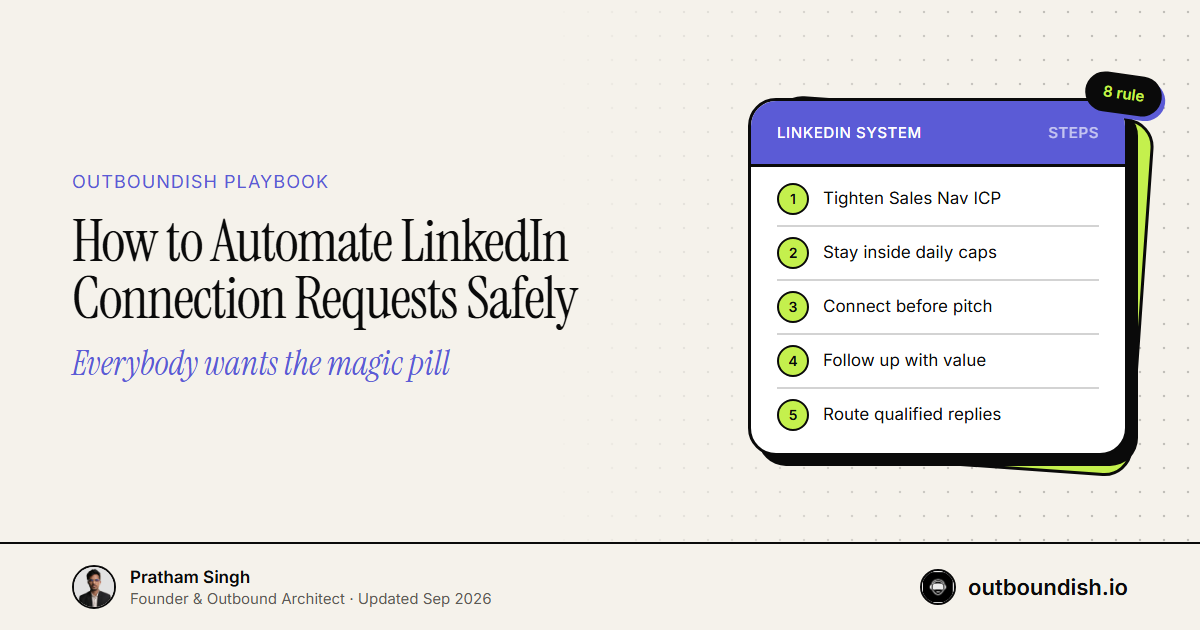Select "Stay inside daily caps" row

click(x=938, y=252)
